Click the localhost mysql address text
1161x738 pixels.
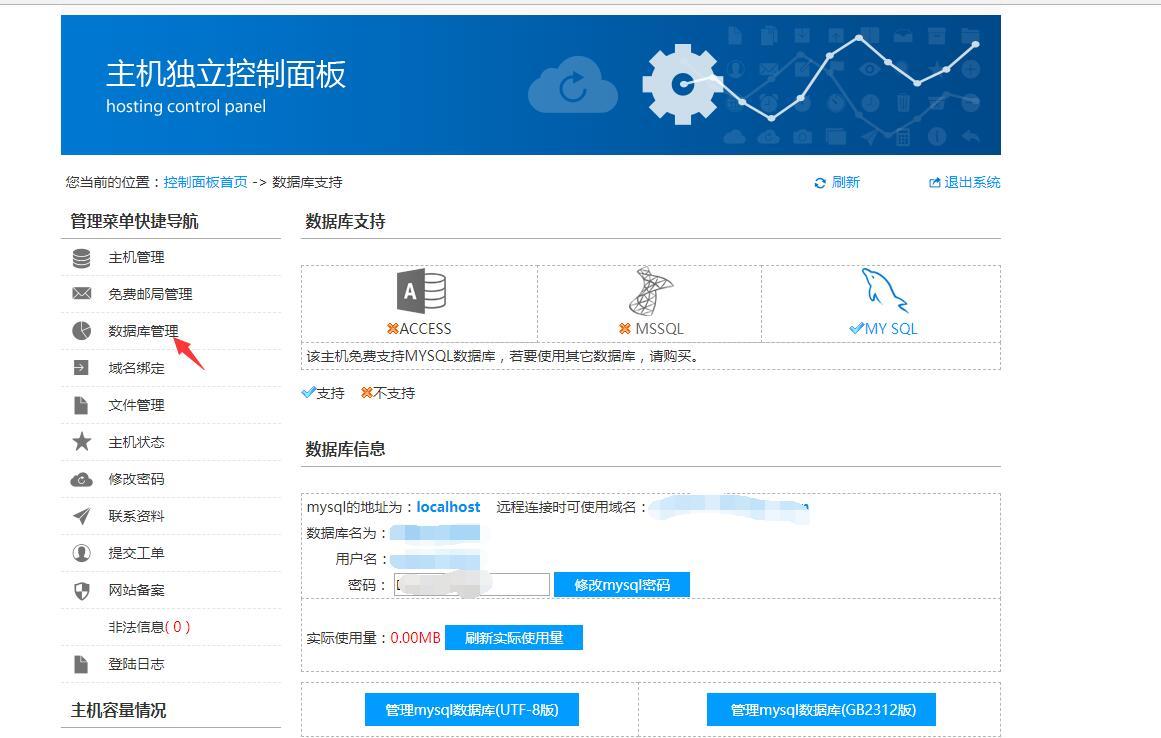448,507
